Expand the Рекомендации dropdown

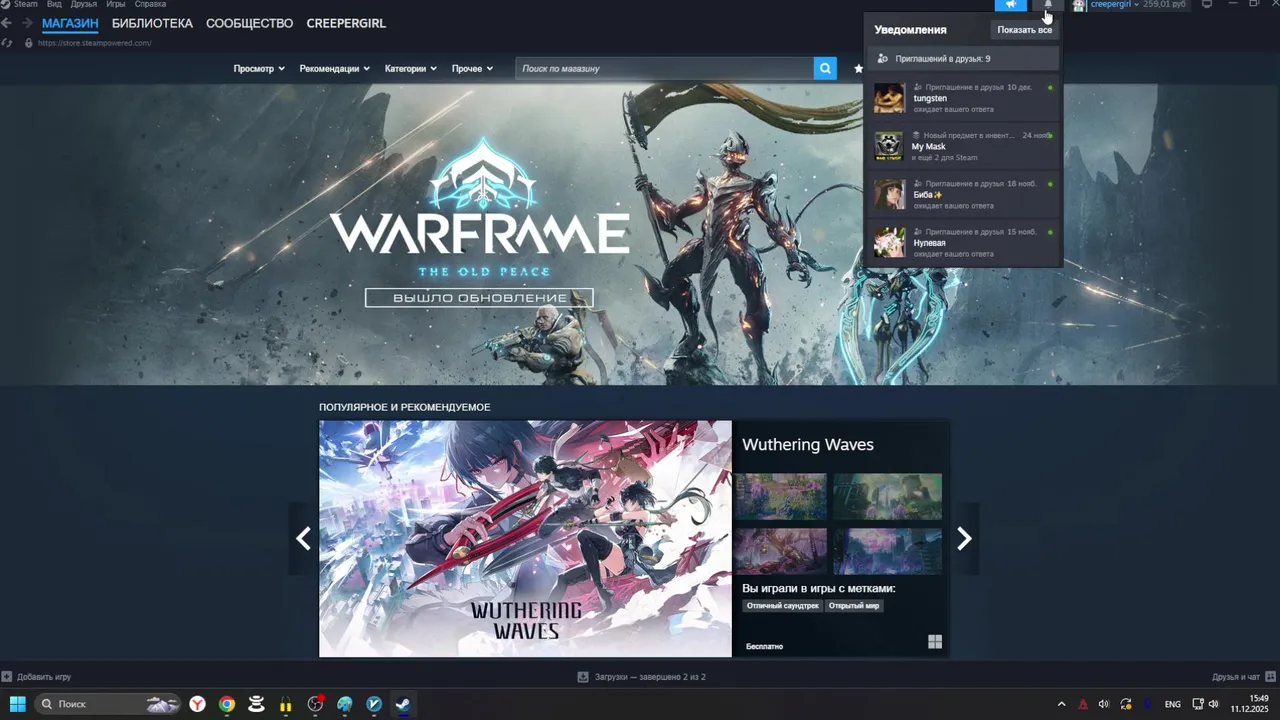335,69
